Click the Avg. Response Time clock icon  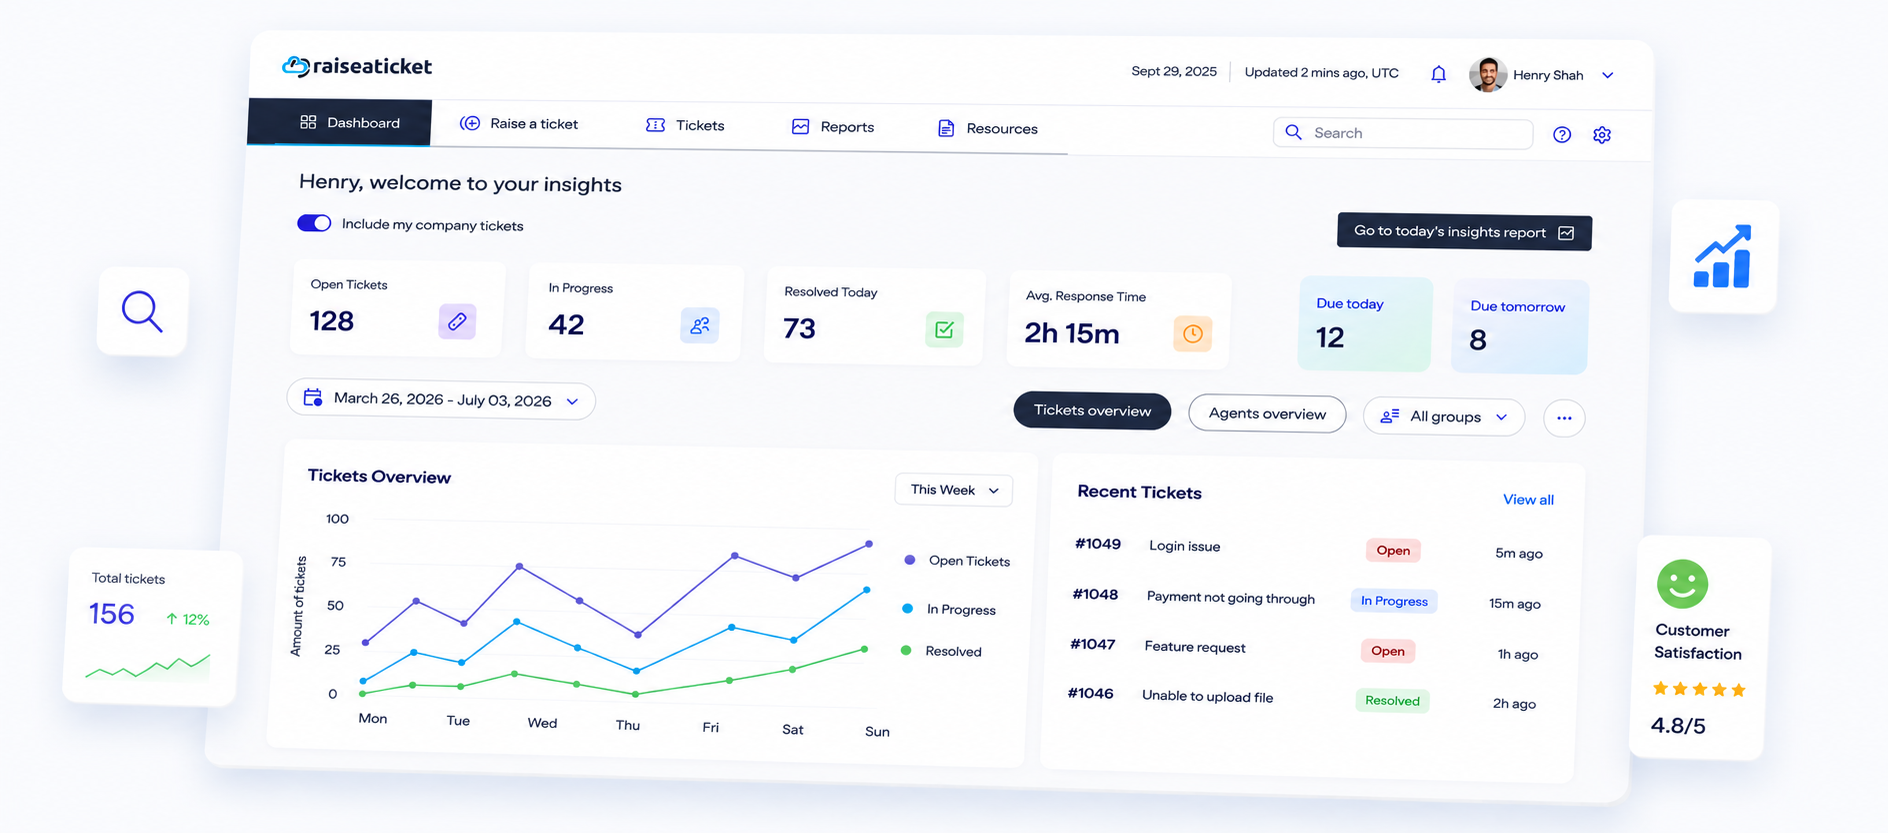(1192, 334)
